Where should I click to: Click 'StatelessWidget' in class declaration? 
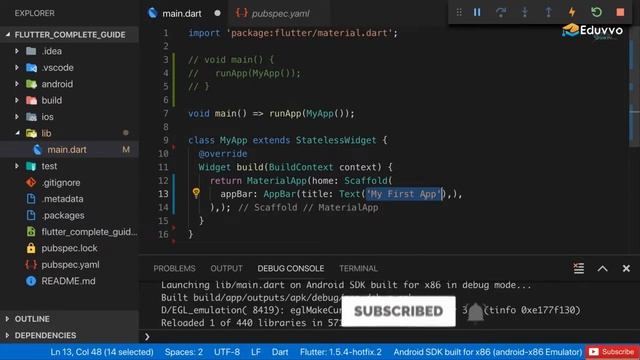coord(336,140)
